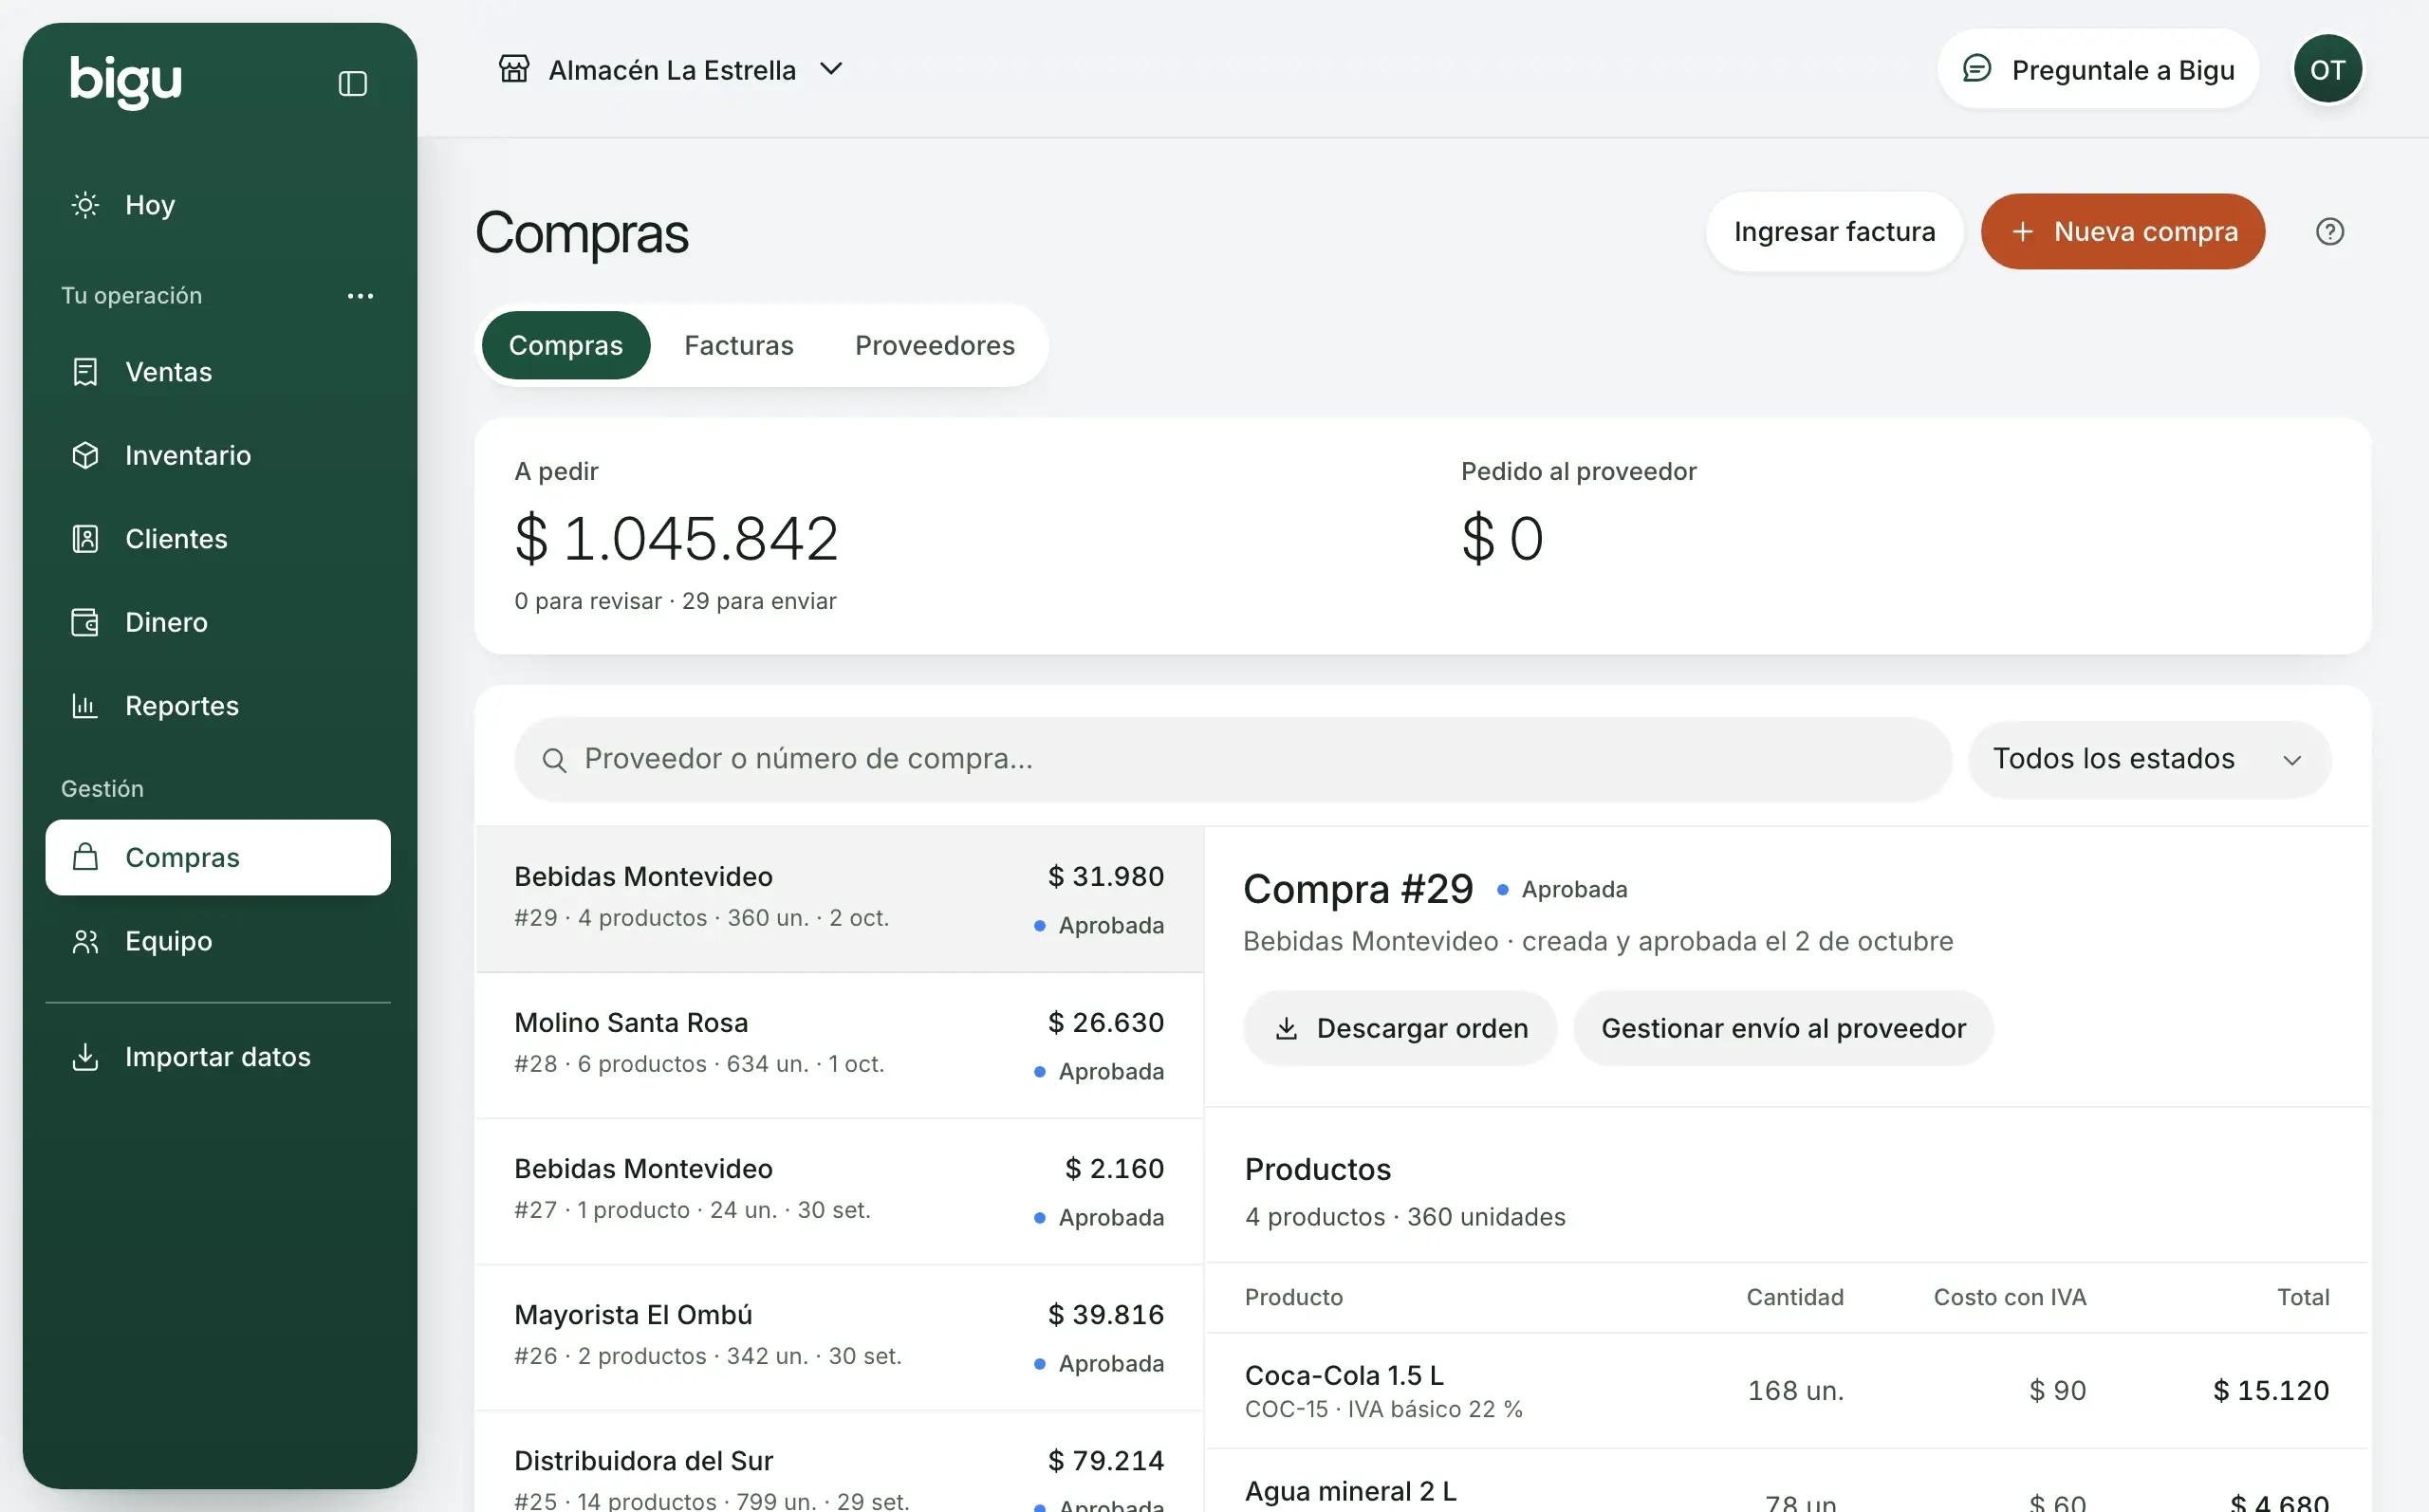Image resolution: width=2429 pixels, height=1512 pixels.
Task: Focus the Proveedor o número de compra search
Action: [1232, 759]
